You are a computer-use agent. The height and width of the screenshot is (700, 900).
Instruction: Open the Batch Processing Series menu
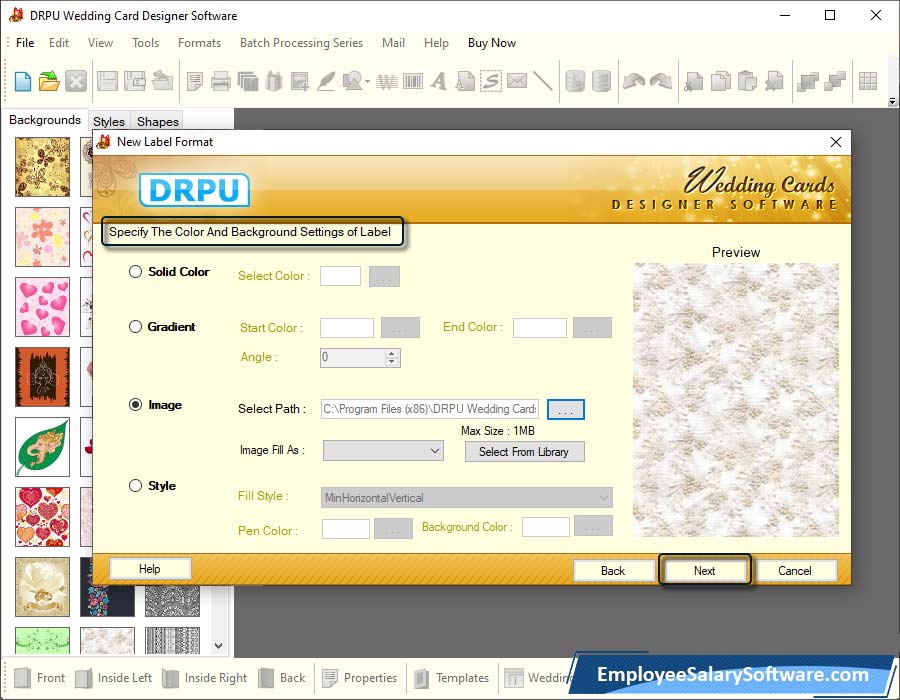tap(301, 42)
